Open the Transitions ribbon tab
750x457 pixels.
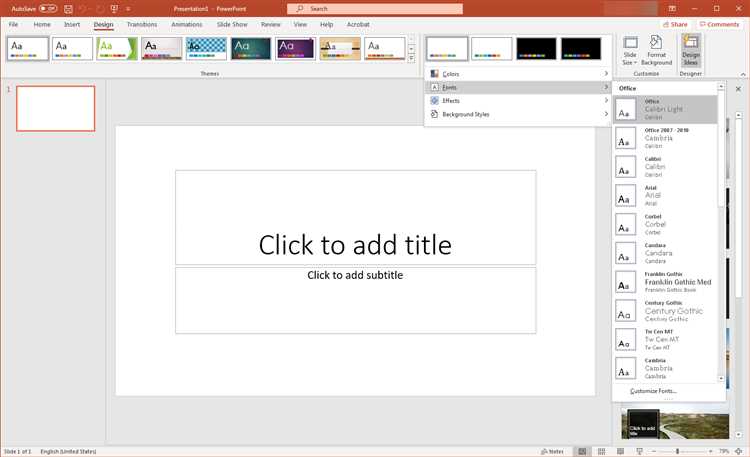142,24
